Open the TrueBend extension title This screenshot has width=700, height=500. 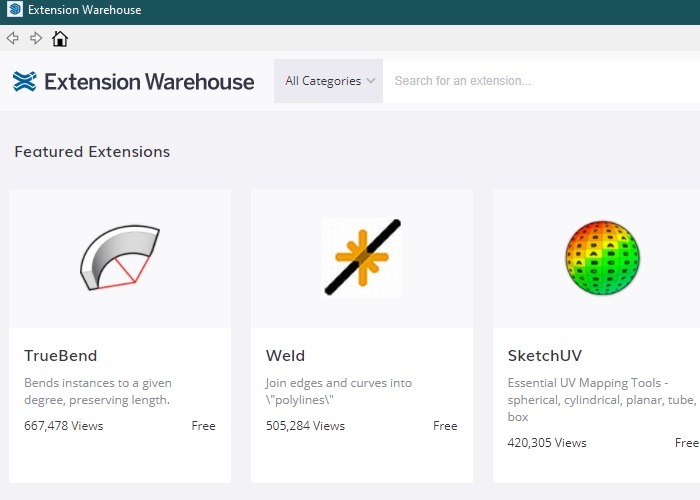[x=60, y=356]
